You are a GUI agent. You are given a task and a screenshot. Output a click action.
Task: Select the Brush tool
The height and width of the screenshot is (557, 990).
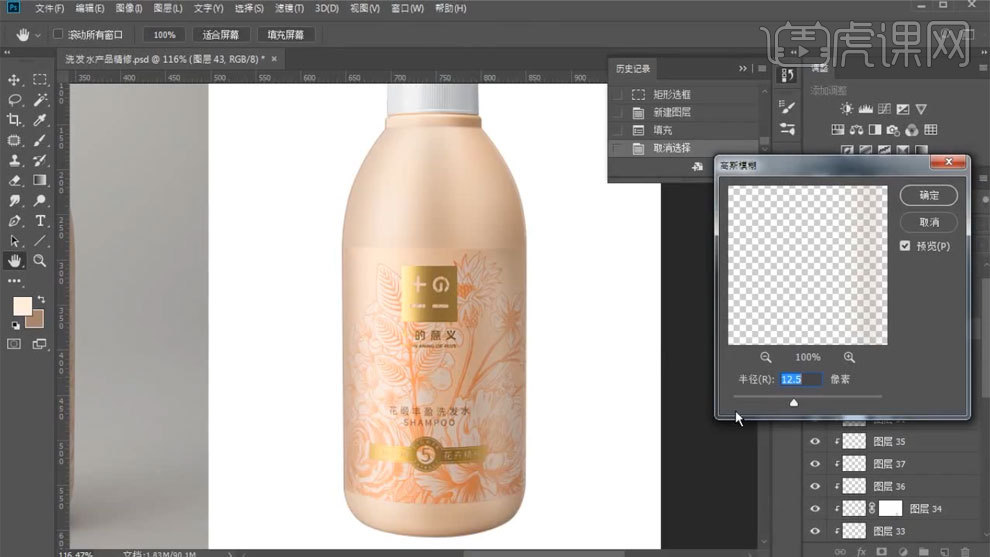tap(40, 140)
